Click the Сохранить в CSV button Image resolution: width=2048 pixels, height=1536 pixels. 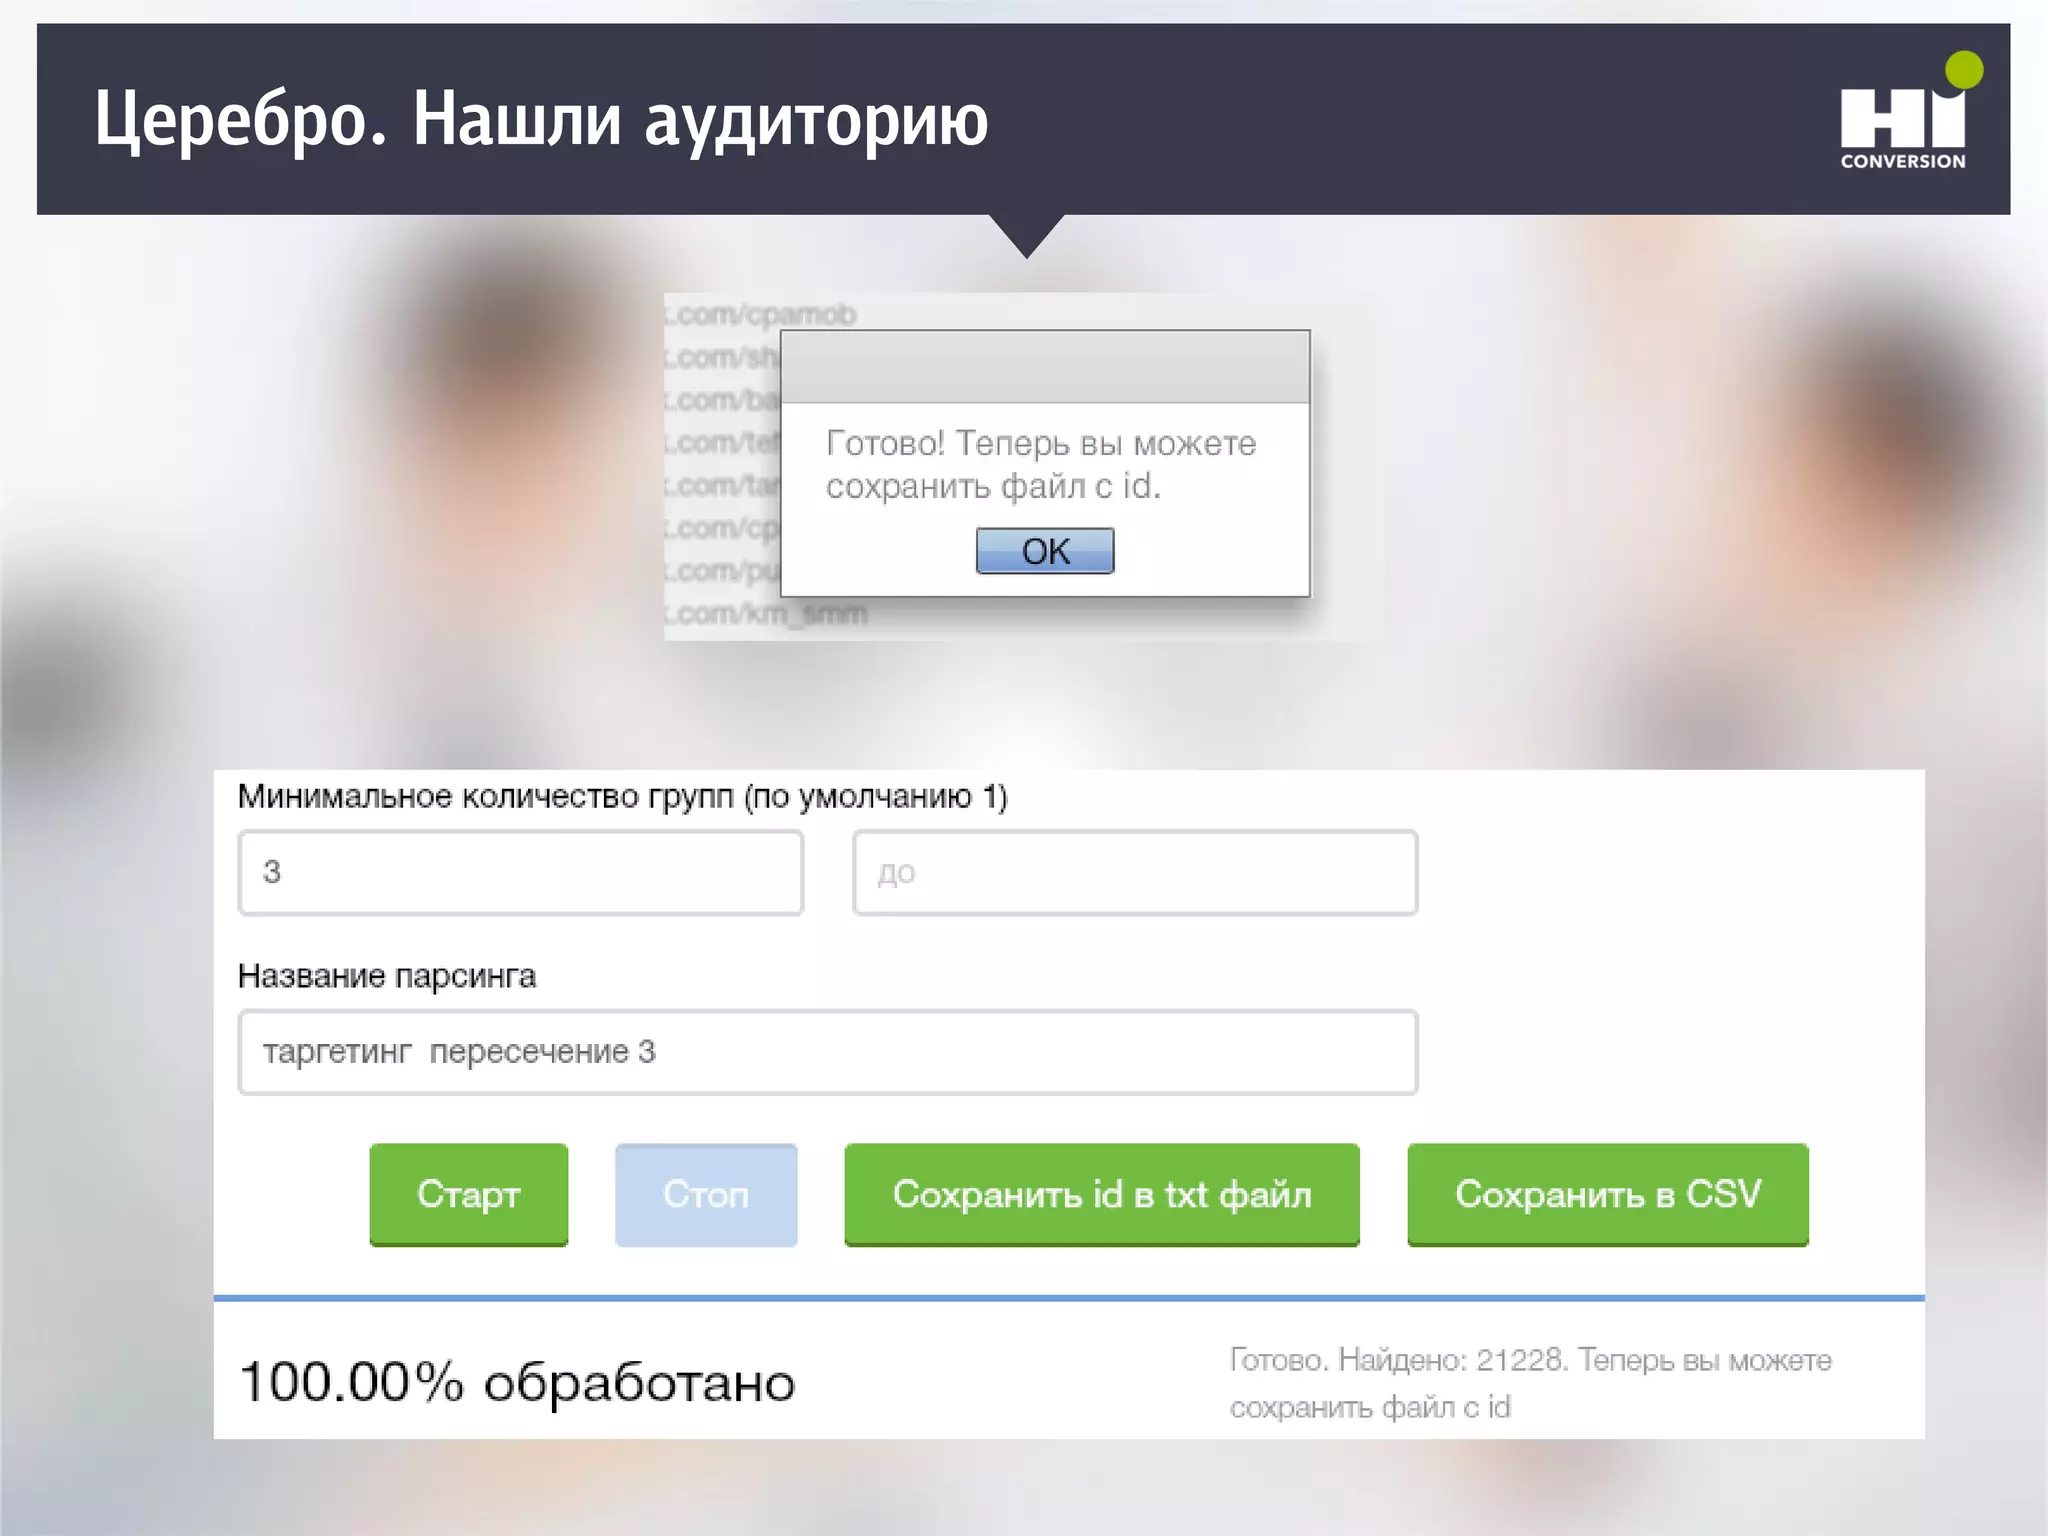point(1608,1194)
